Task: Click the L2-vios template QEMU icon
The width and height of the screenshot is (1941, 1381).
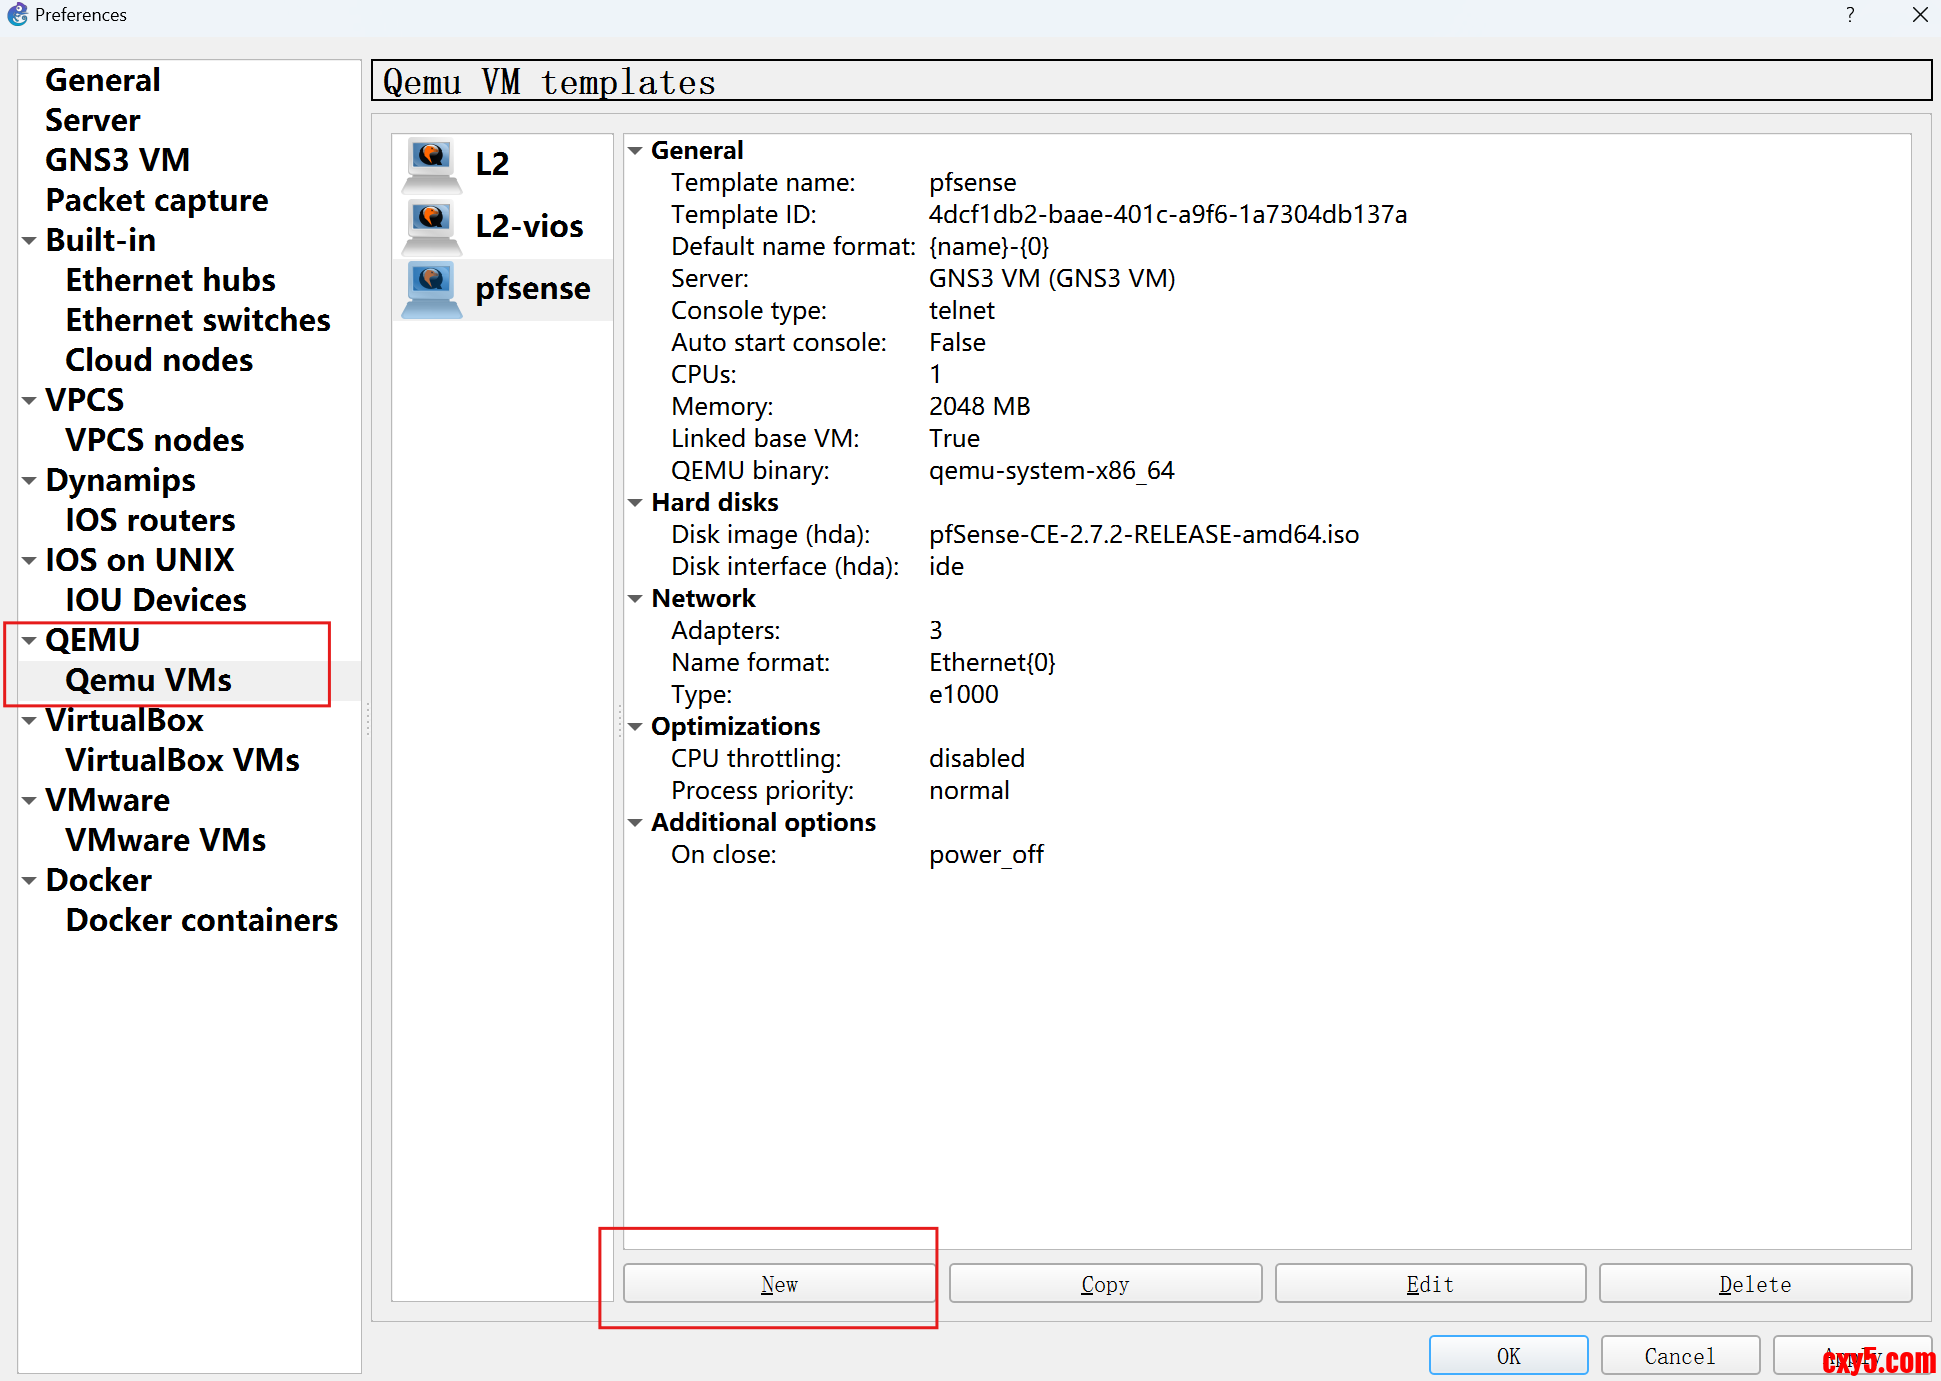Action: (431, 226)
